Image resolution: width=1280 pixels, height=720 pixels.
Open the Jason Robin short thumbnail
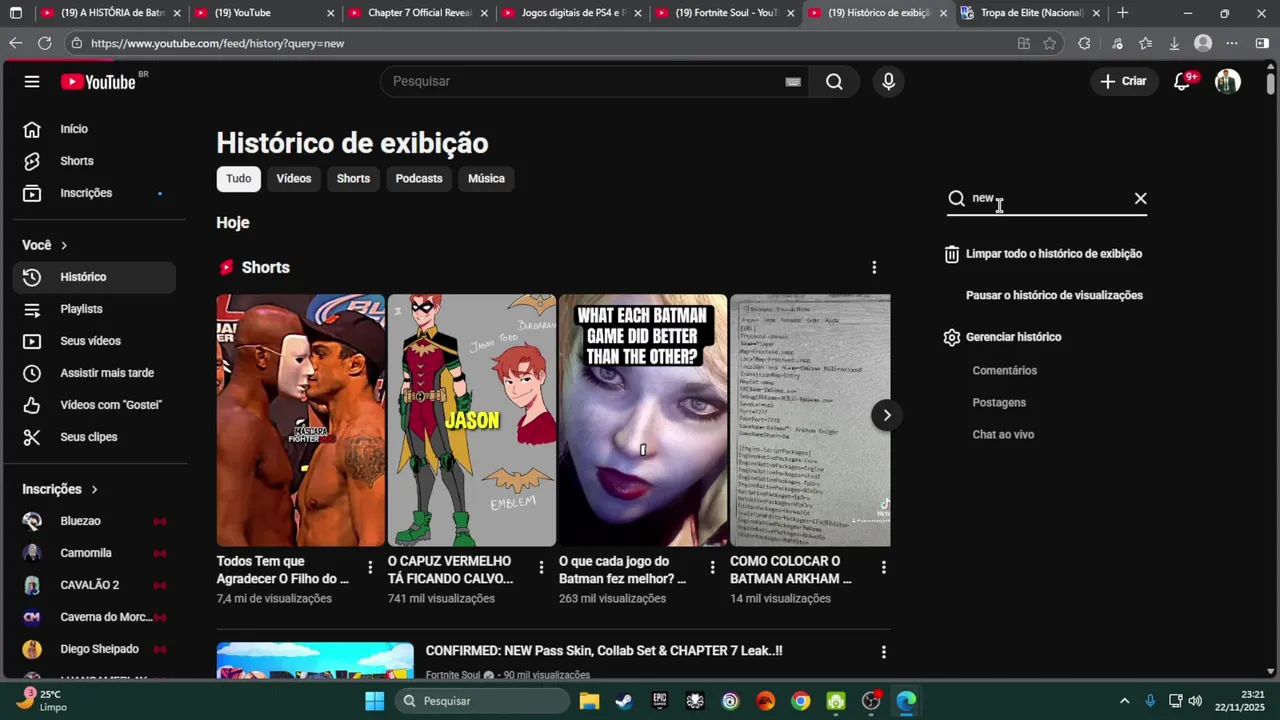coord(472,420)
